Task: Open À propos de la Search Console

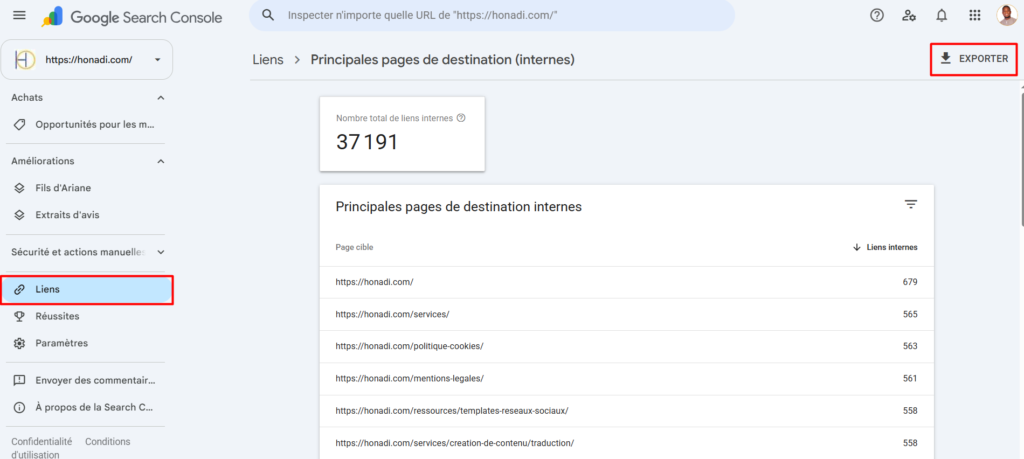Action: [86, 407]
